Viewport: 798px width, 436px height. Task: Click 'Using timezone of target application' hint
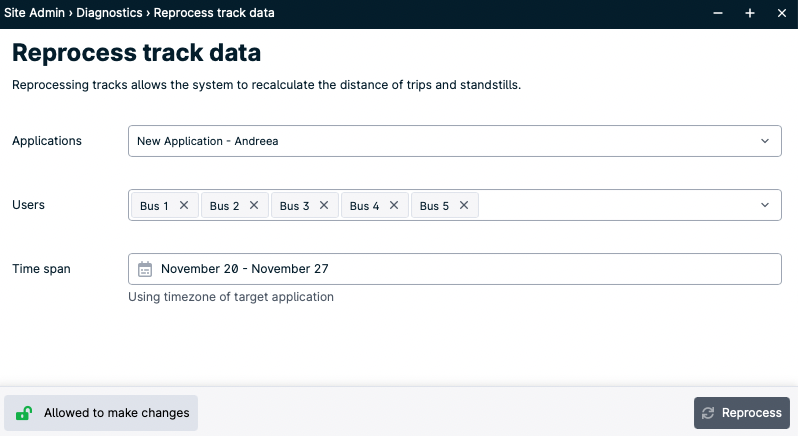[231, 297]
